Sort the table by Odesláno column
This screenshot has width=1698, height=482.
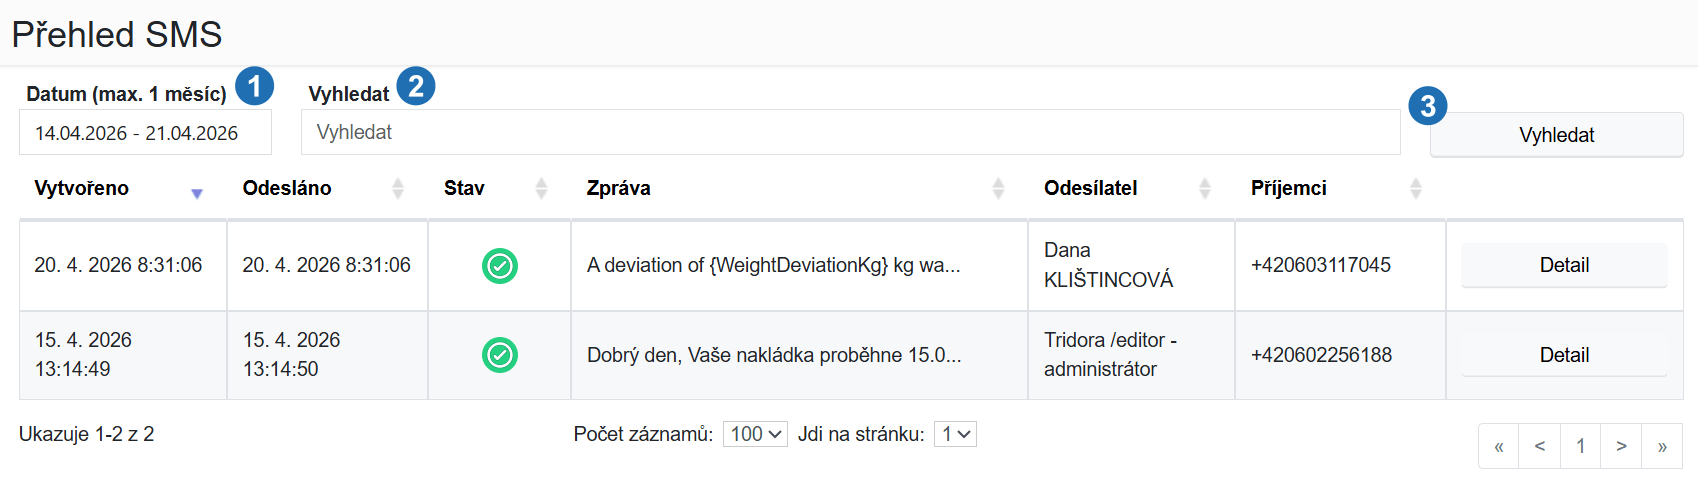pos(398,188)
